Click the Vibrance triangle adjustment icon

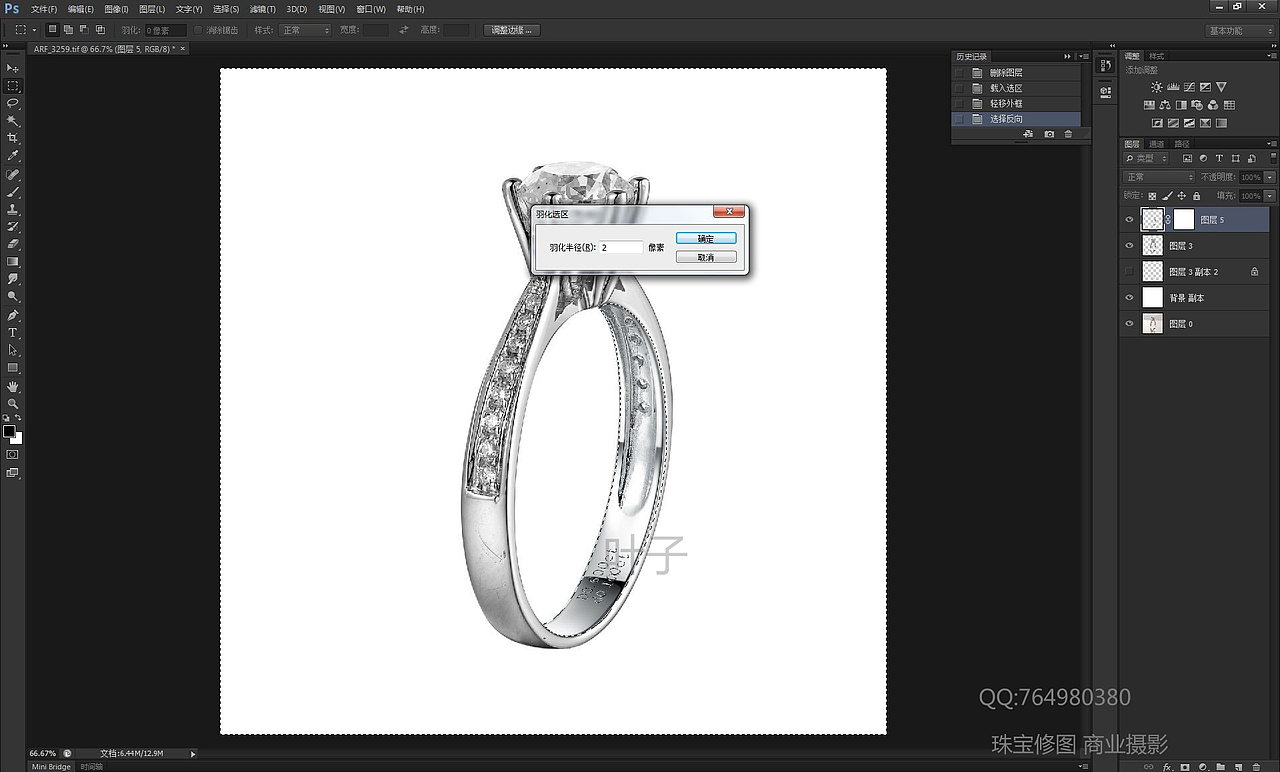click(1221, 88)
